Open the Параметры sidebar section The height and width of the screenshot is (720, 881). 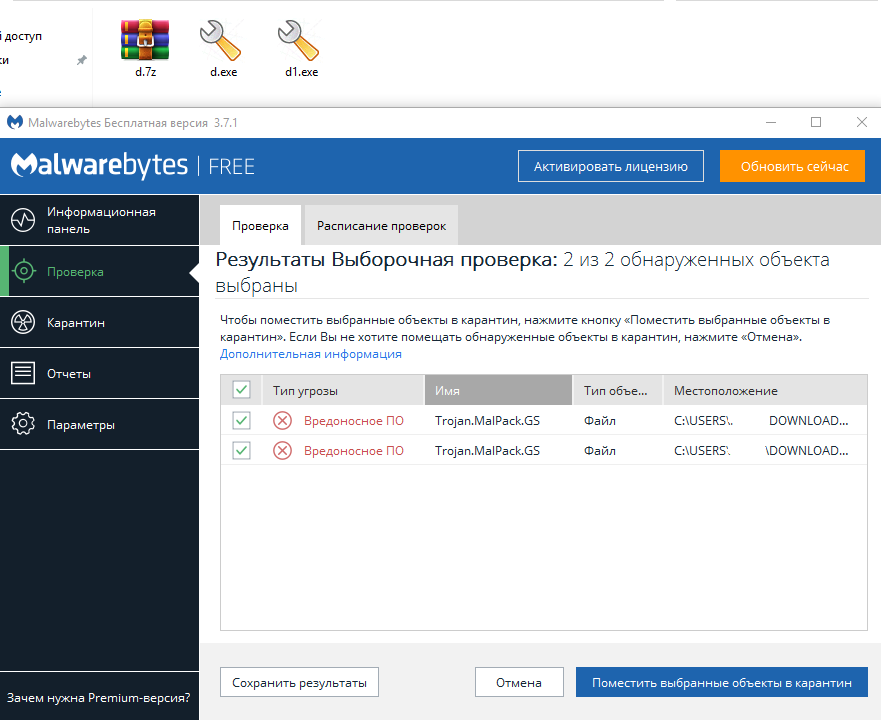[x=99, y=424]
